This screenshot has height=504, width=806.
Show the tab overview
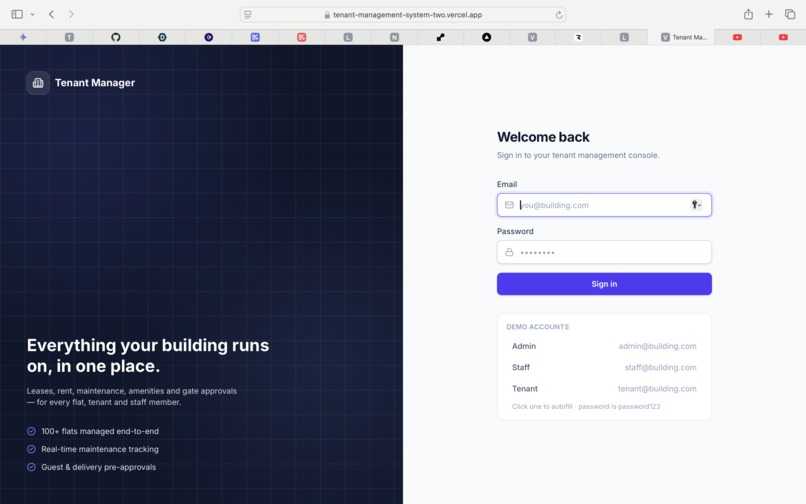coord(790,14)
